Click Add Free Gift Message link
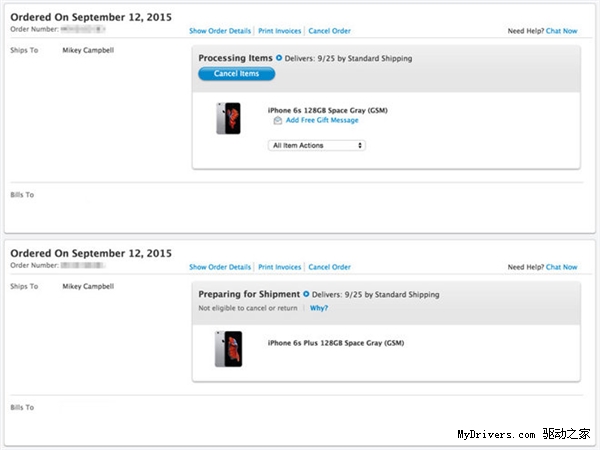Viewport: 600px width, 450px height. 322,120
